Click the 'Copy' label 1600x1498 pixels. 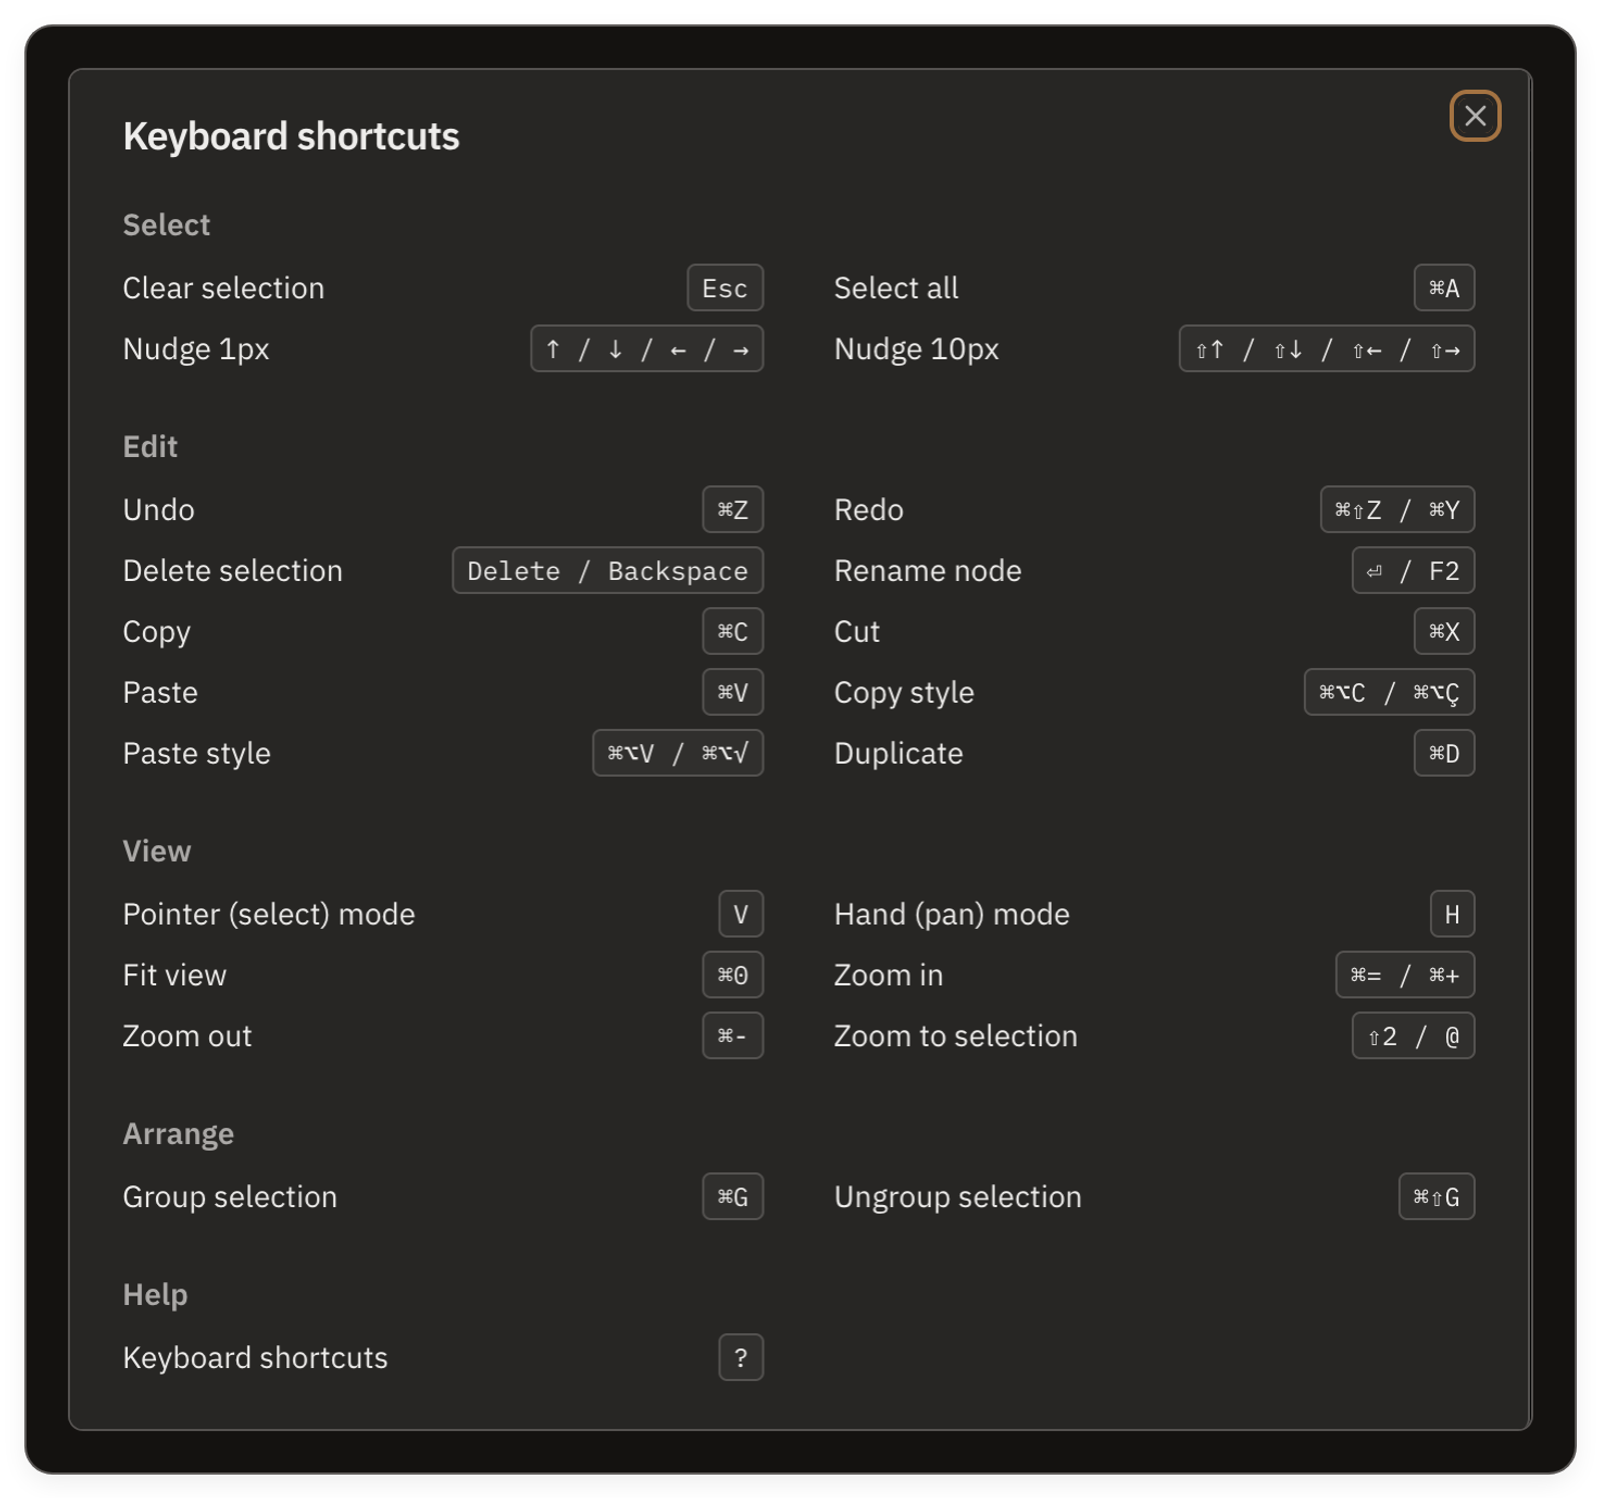pos(156,632)
